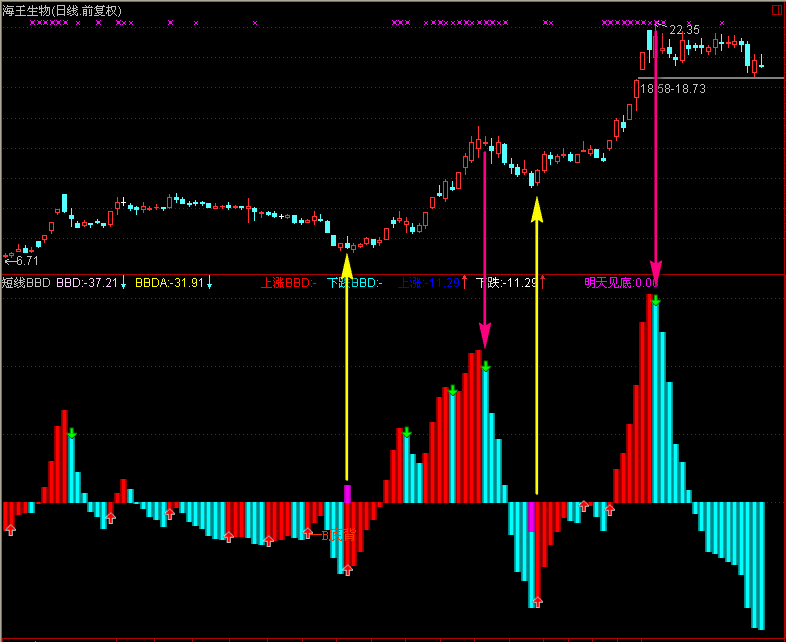Click the red 上涨BBD:- label
The width and height of the screenshot is (786, 642).
(288, 283)
